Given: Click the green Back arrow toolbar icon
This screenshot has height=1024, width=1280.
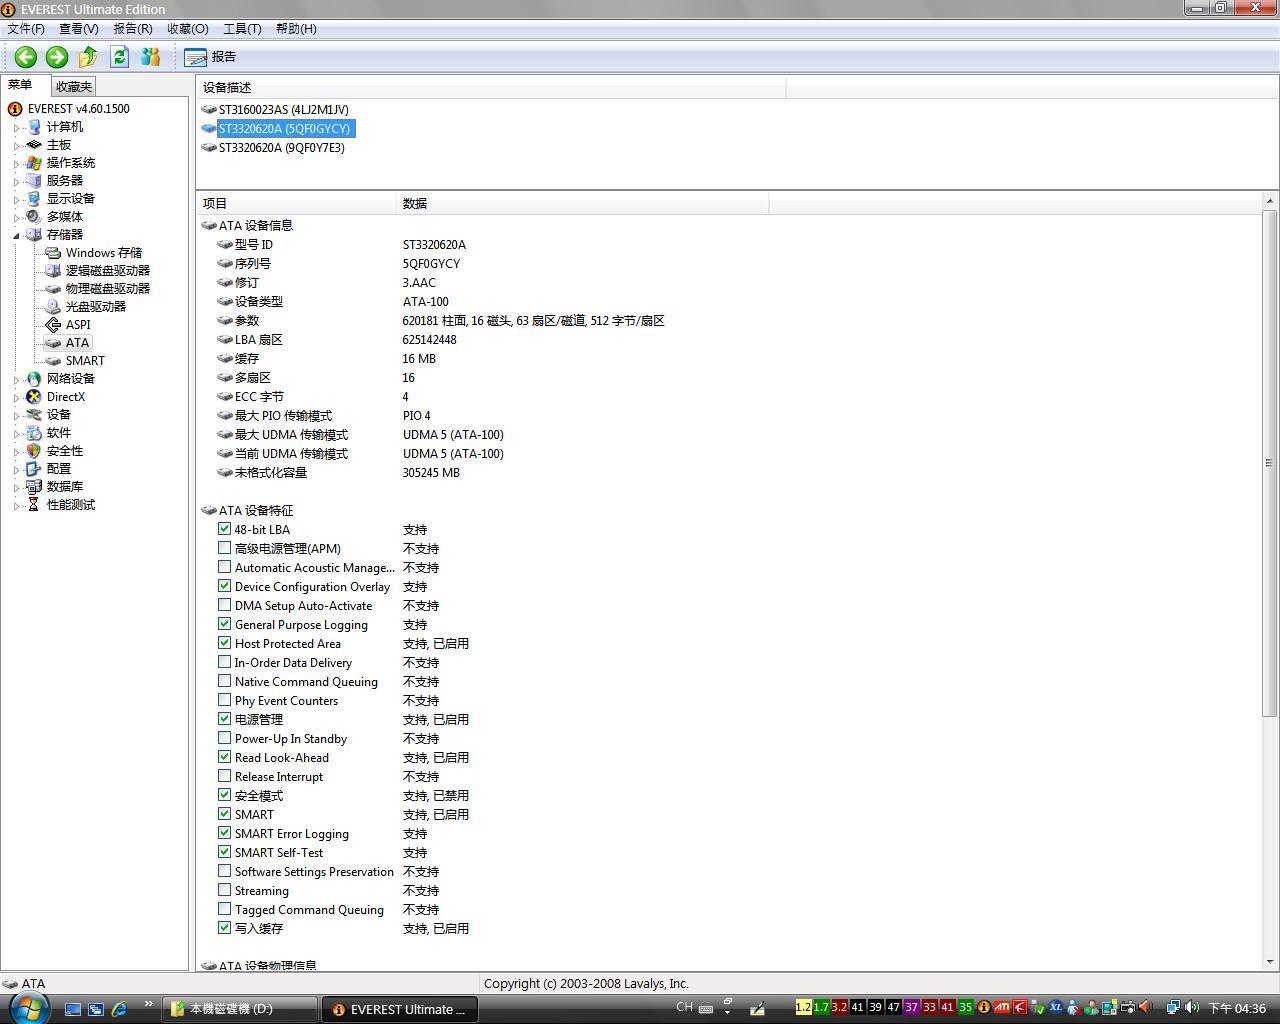Looking at the screenshot, I should pos(26,57).
